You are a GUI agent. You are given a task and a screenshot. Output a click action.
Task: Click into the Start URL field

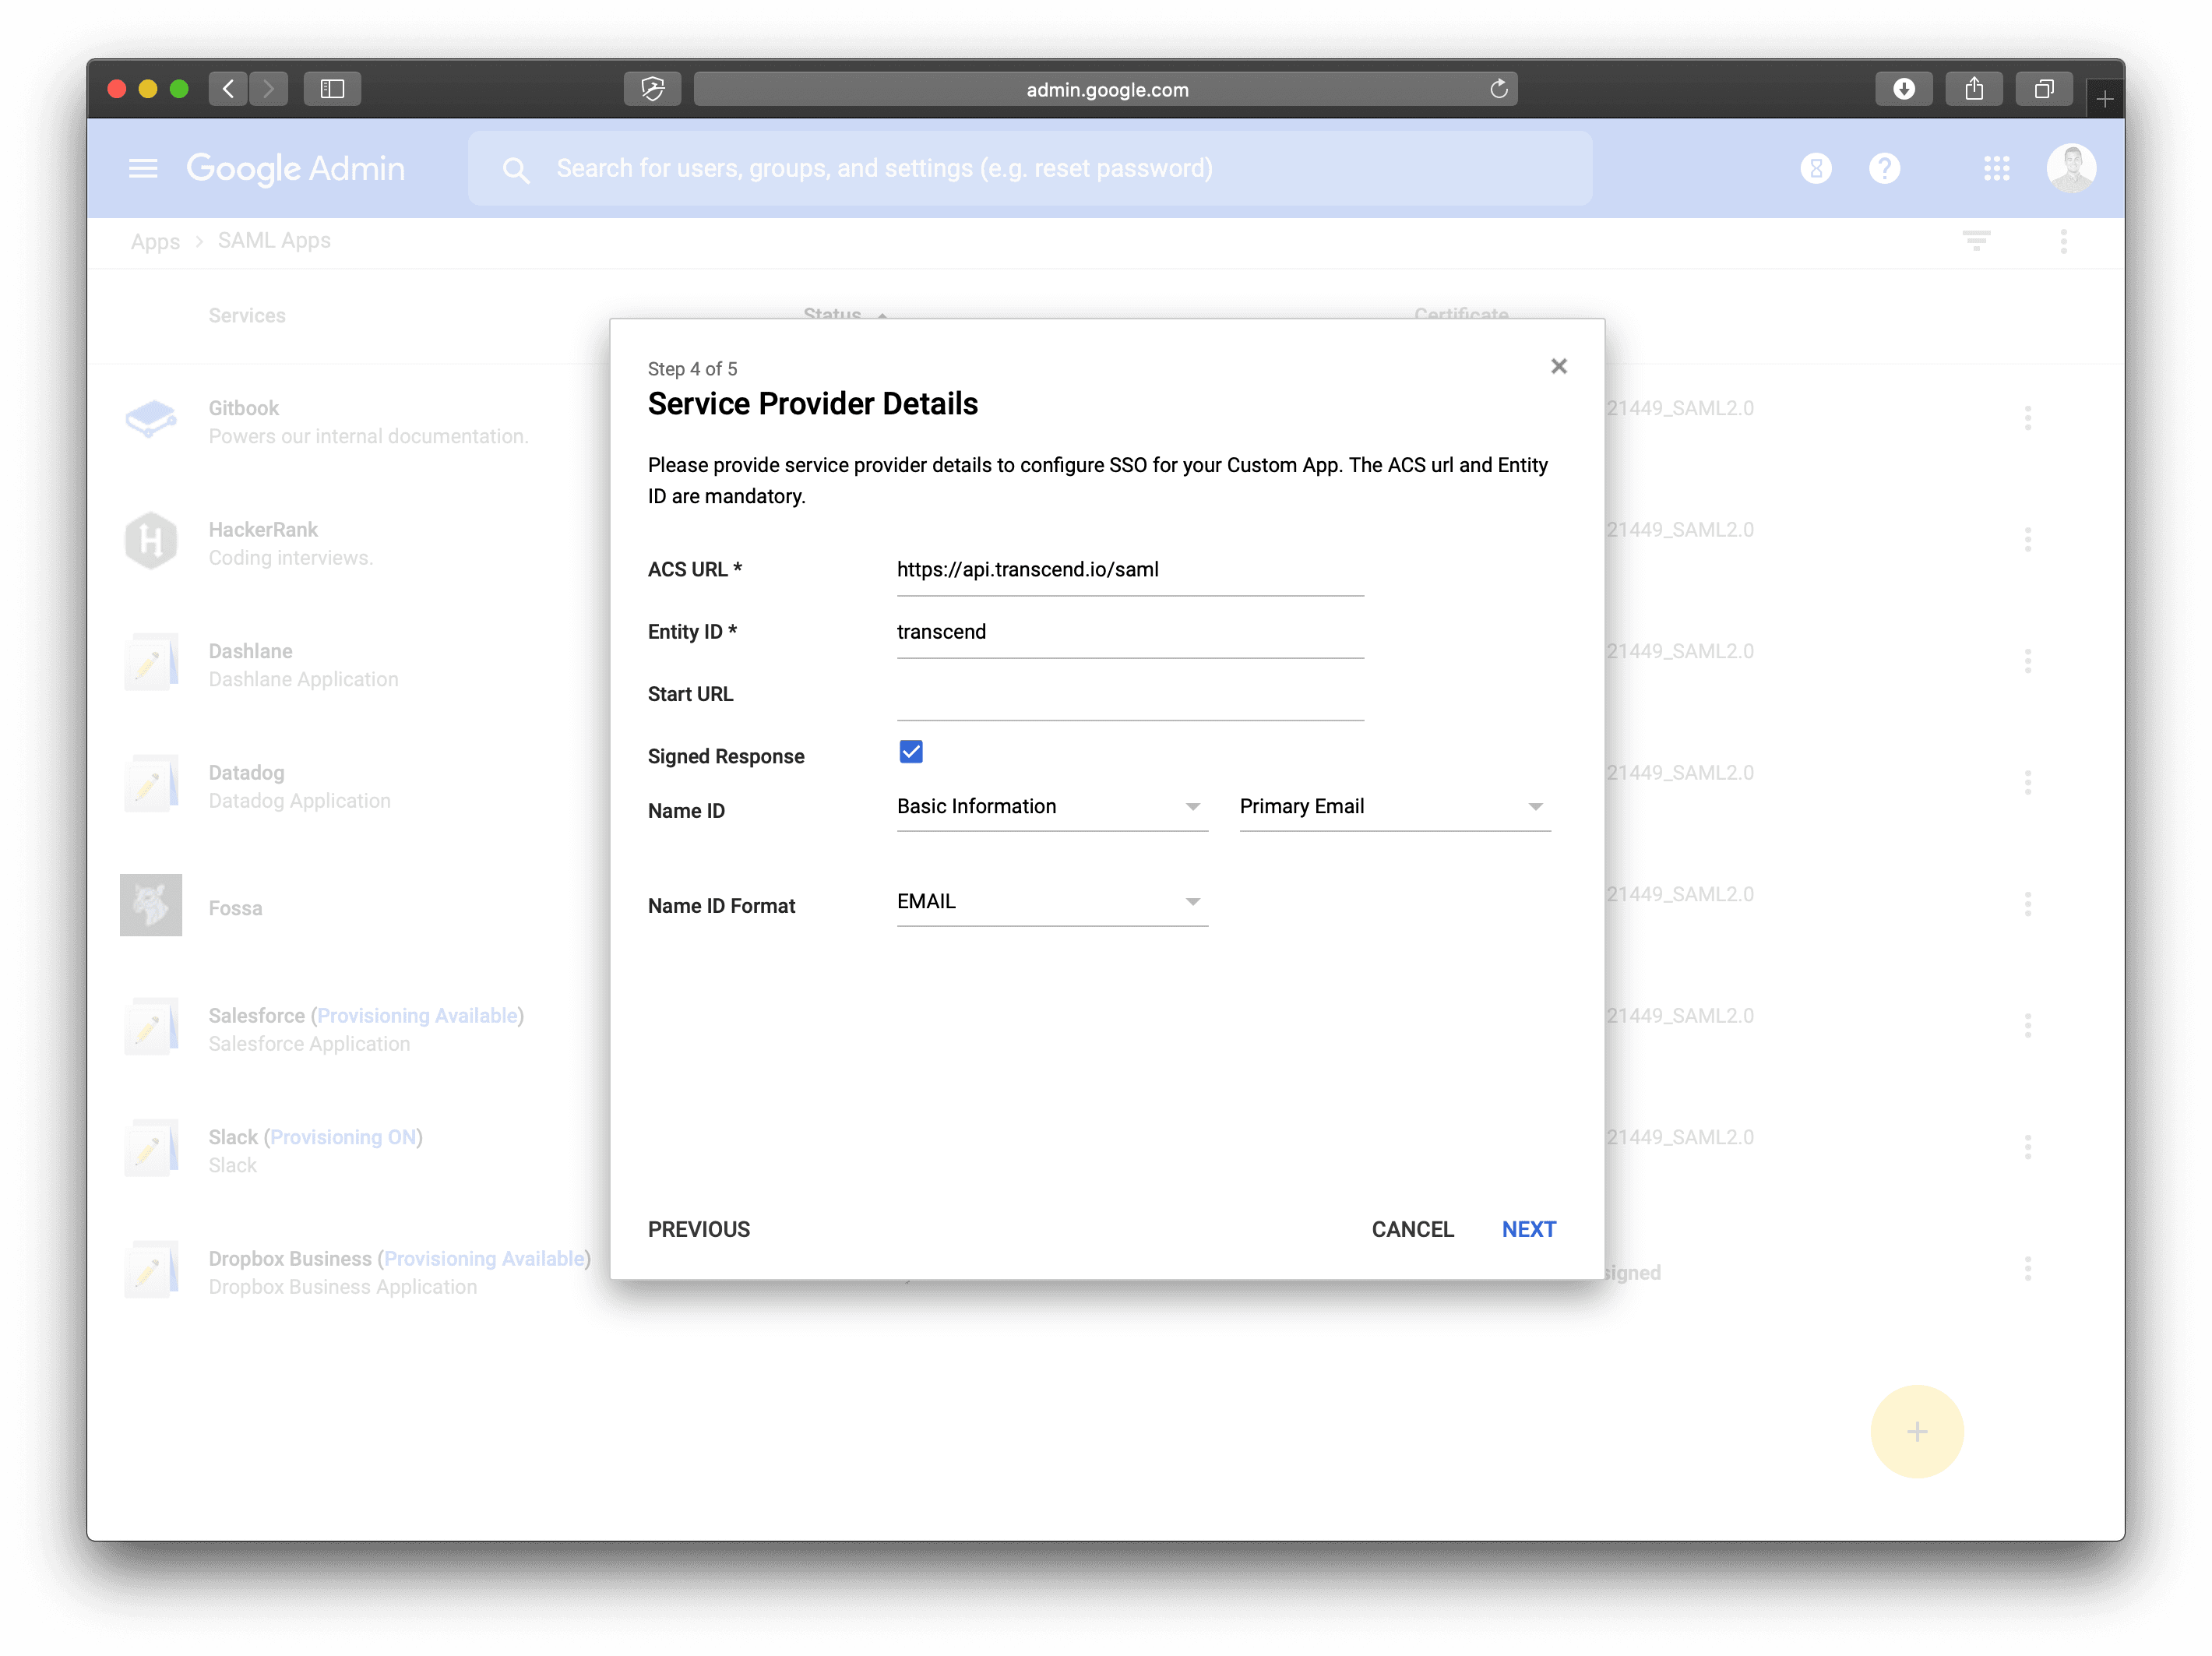(1129, 697)
